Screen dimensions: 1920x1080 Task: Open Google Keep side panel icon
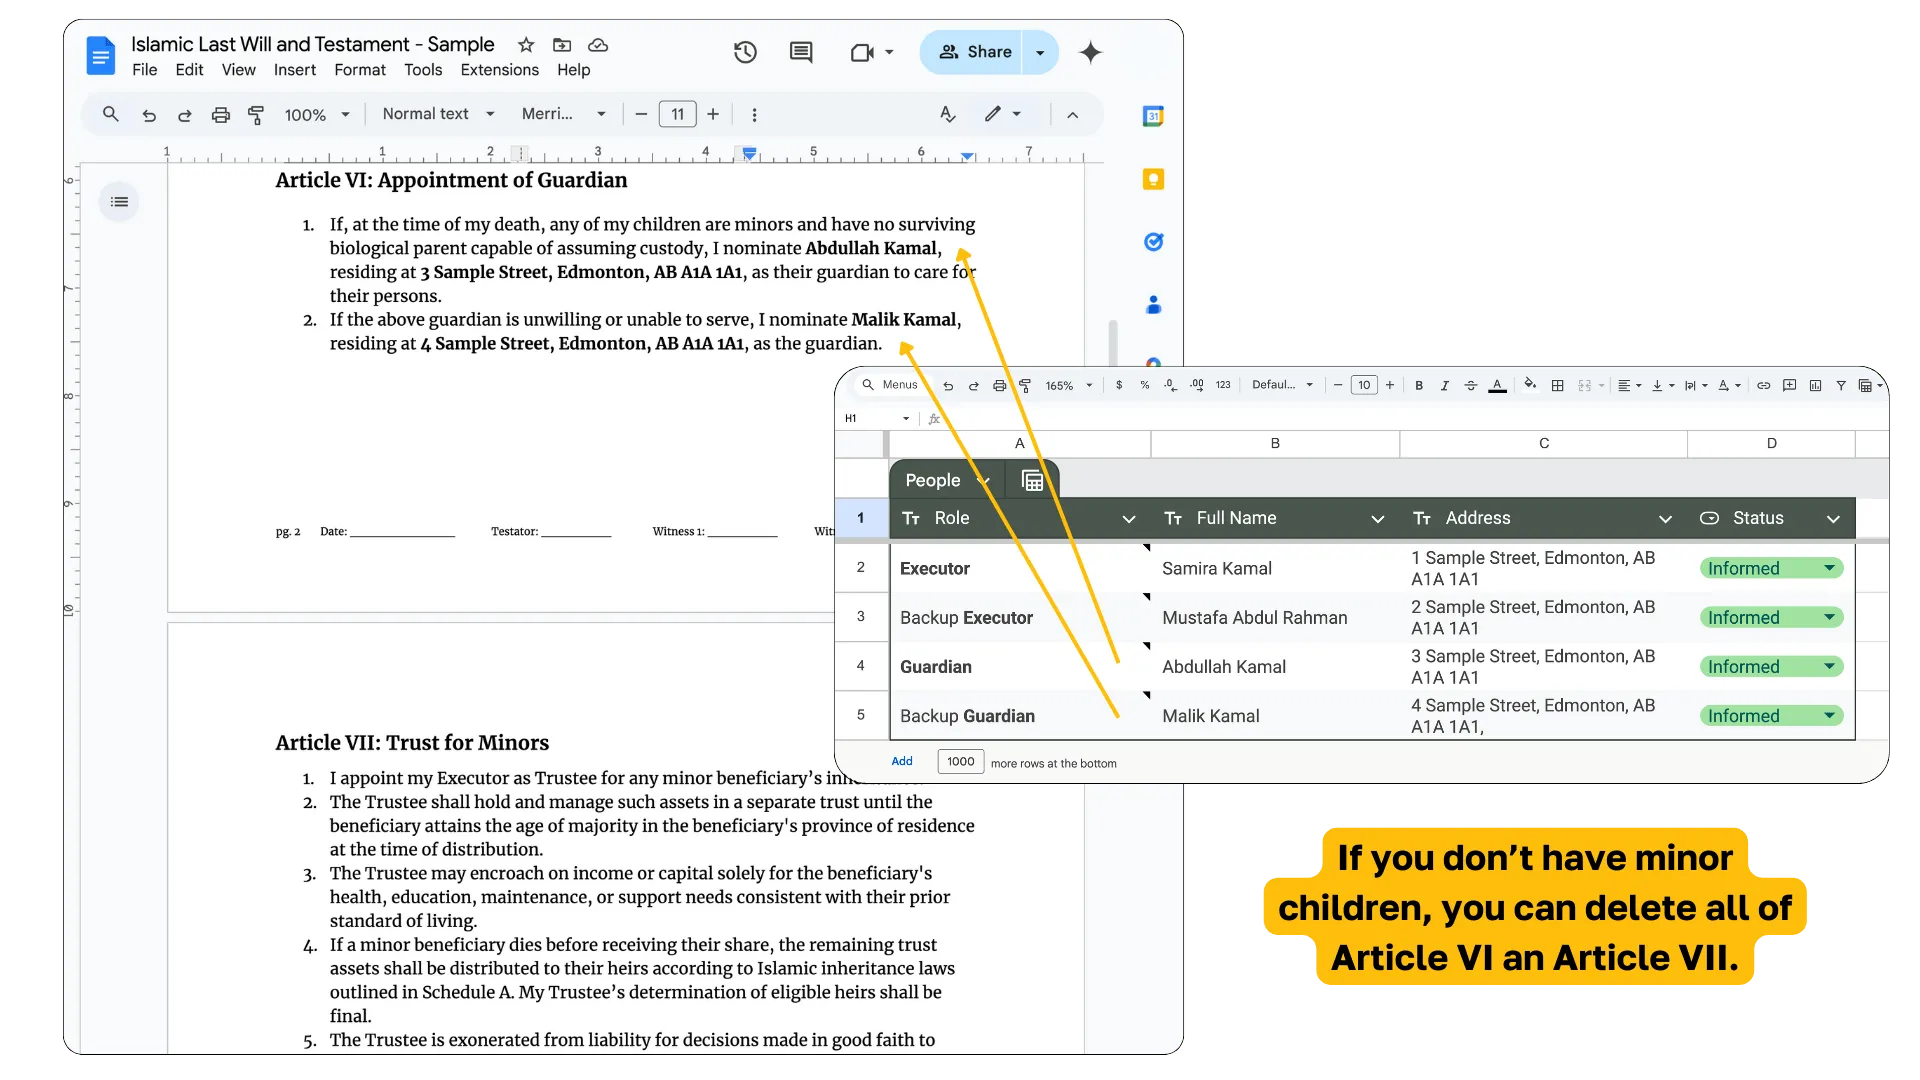(1153, 179)
